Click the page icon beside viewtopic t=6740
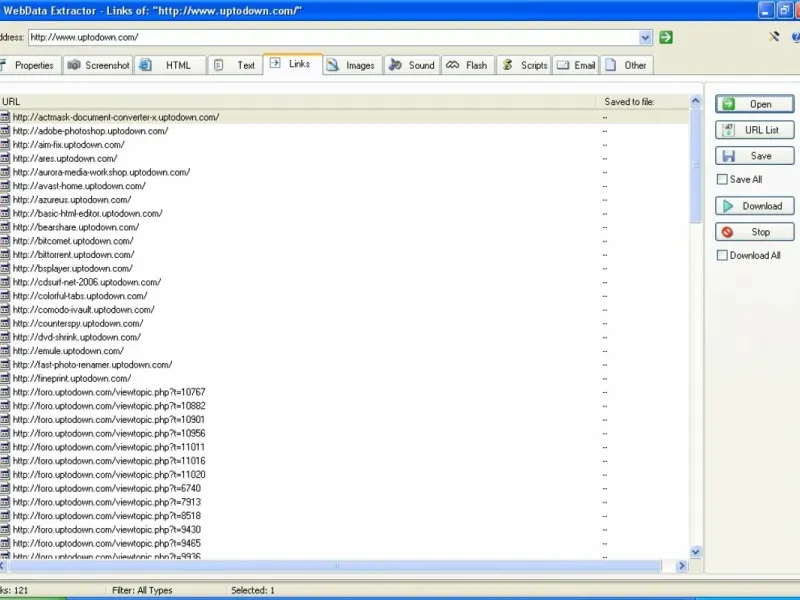 click(5, 488)
